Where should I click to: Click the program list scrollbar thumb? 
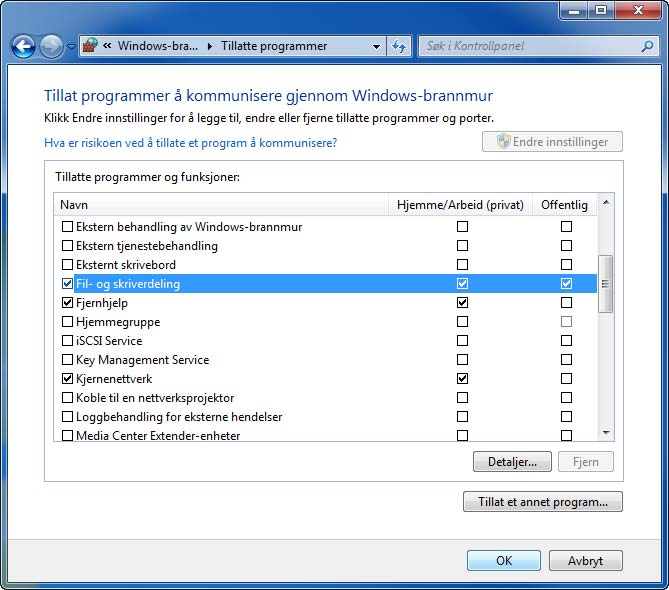coord(605,284)
